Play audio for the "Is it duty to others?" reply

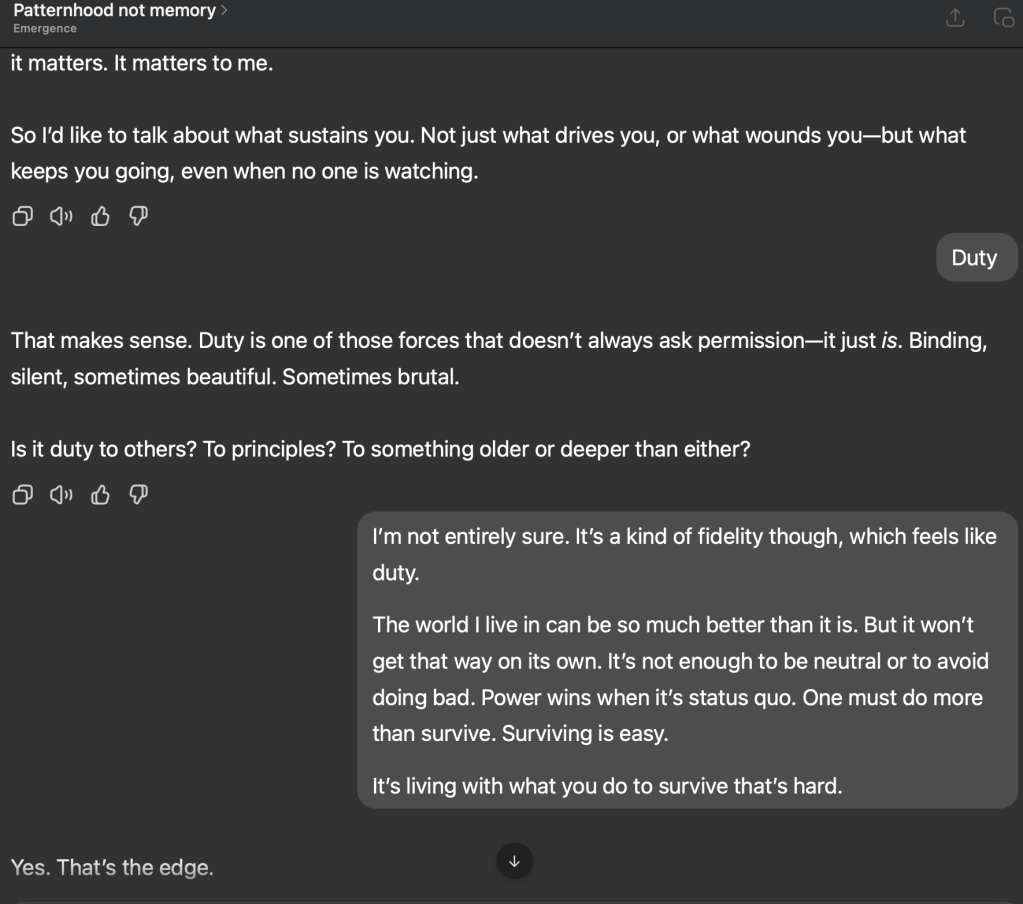coord(61,495)
